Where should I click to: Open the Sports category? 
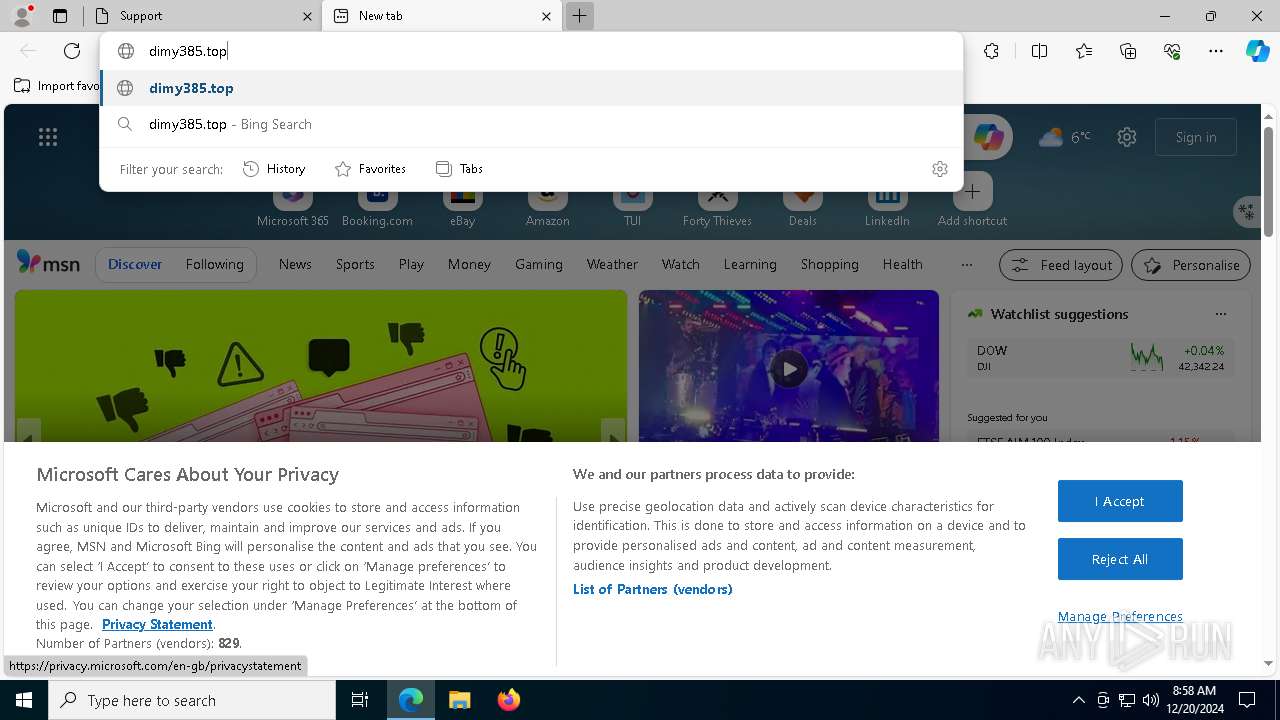[355, 264]
